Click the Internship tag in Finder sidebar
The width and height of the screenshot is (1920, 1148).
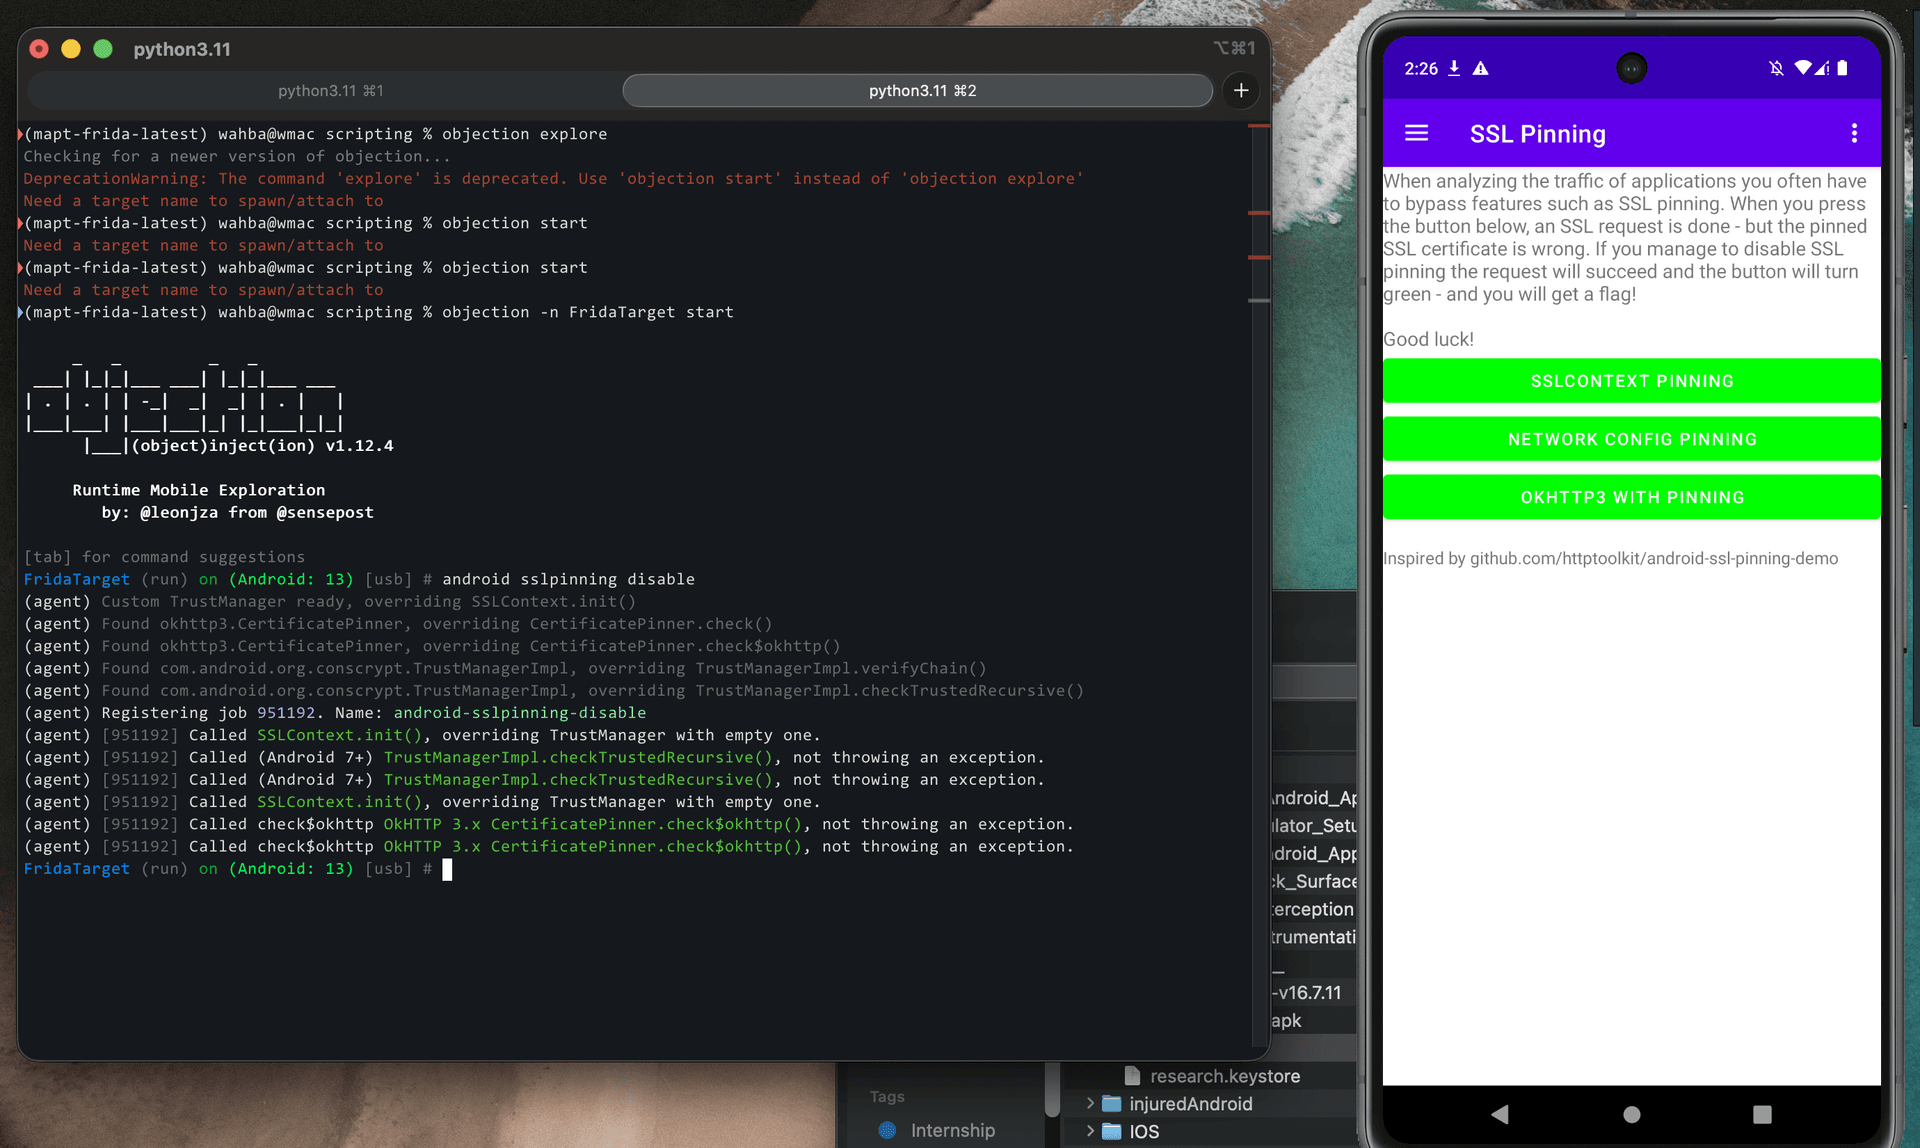coord(953,1130)
